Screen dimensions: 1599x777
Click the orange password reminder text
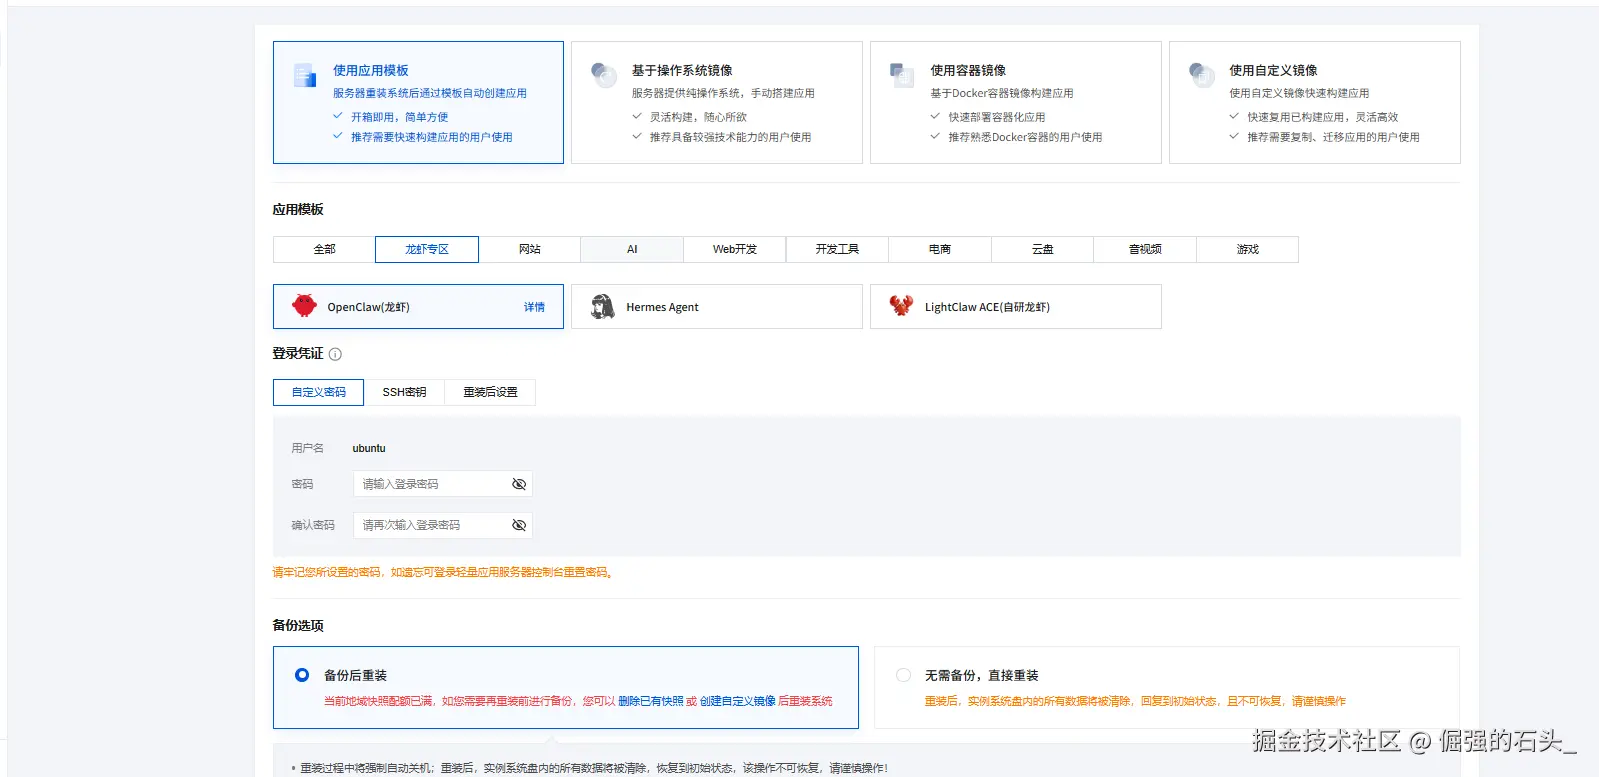click(x=443, y=572)
